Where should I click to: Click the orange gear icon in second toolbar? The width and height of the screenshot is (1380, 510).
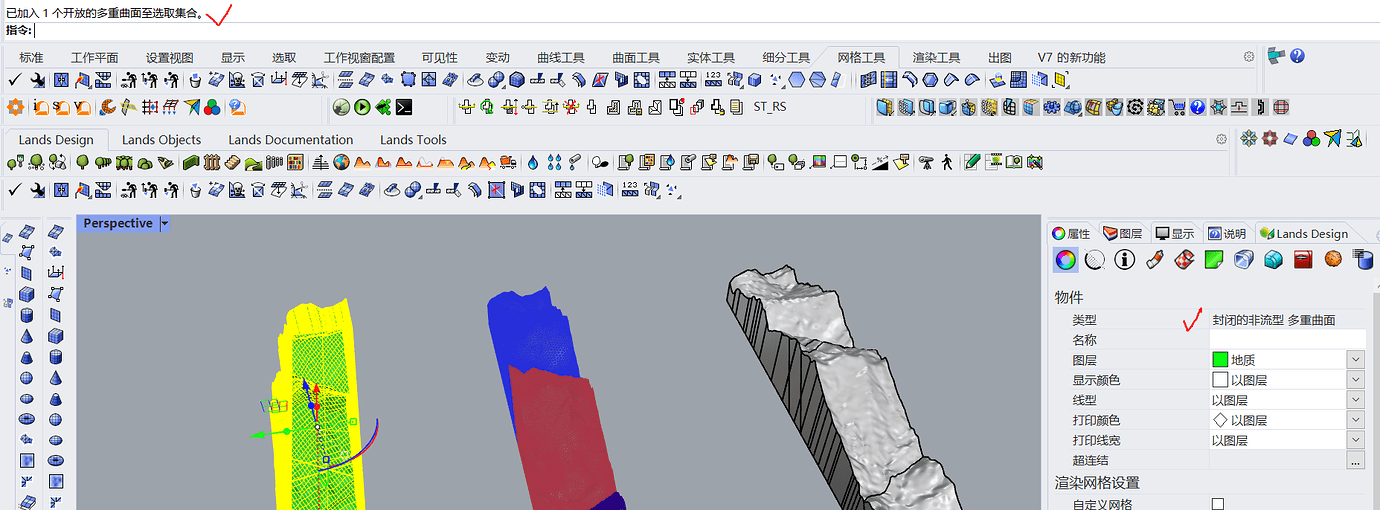click(15, 107)
